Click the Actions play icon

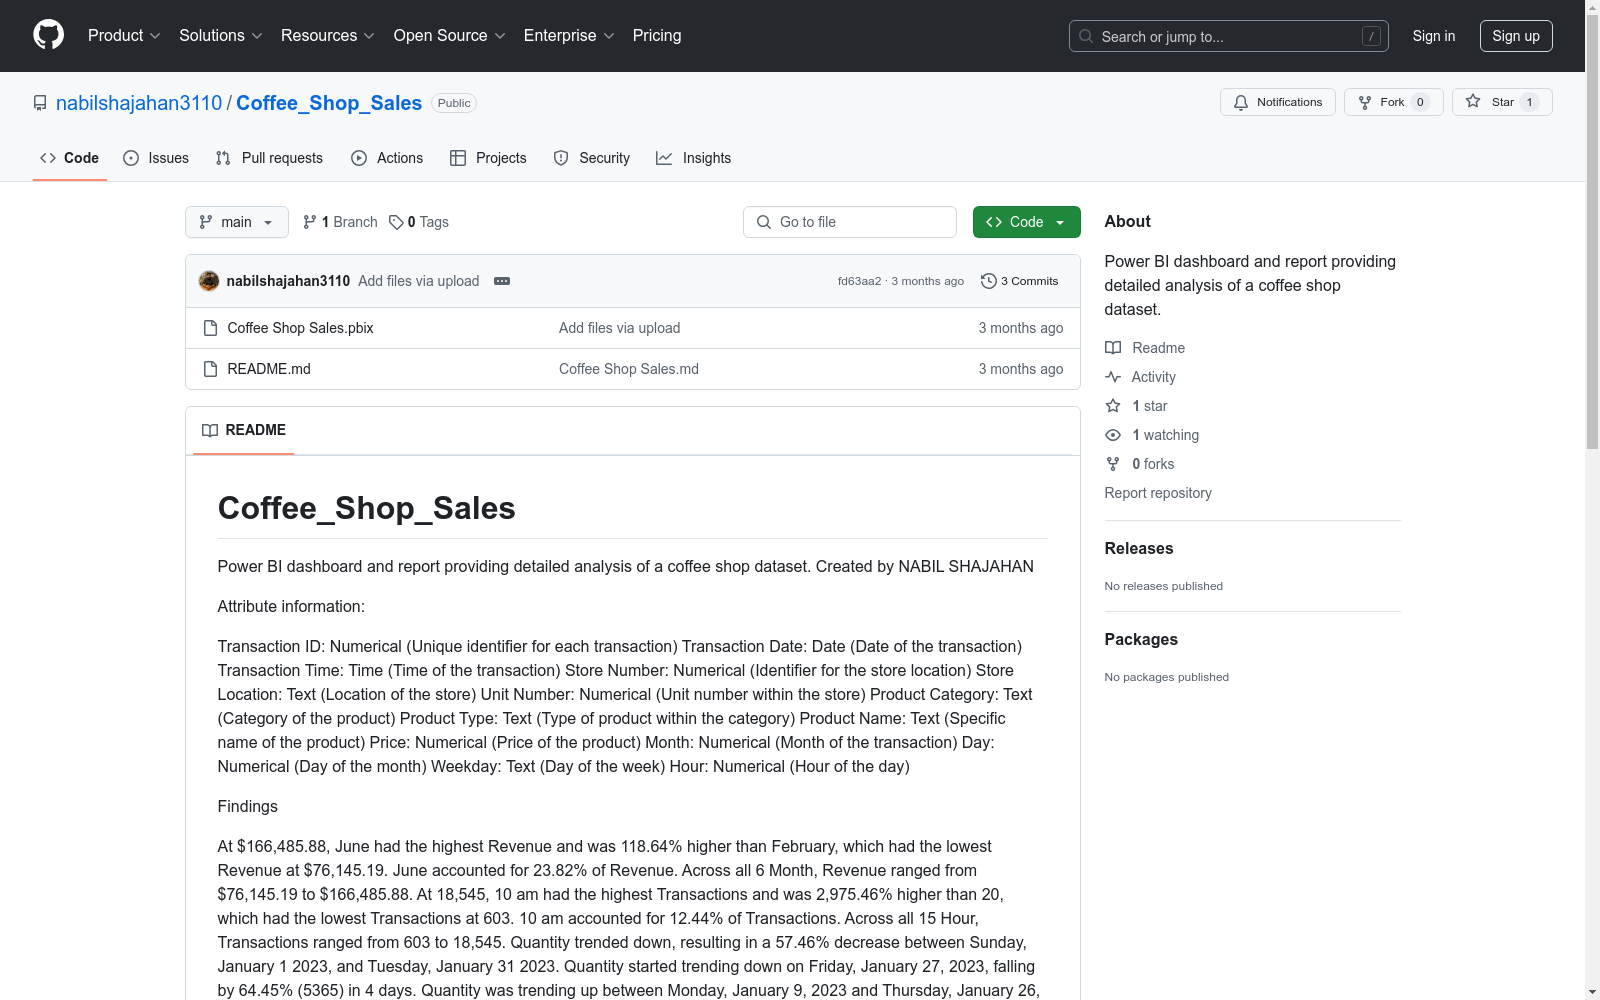point(359,158)
